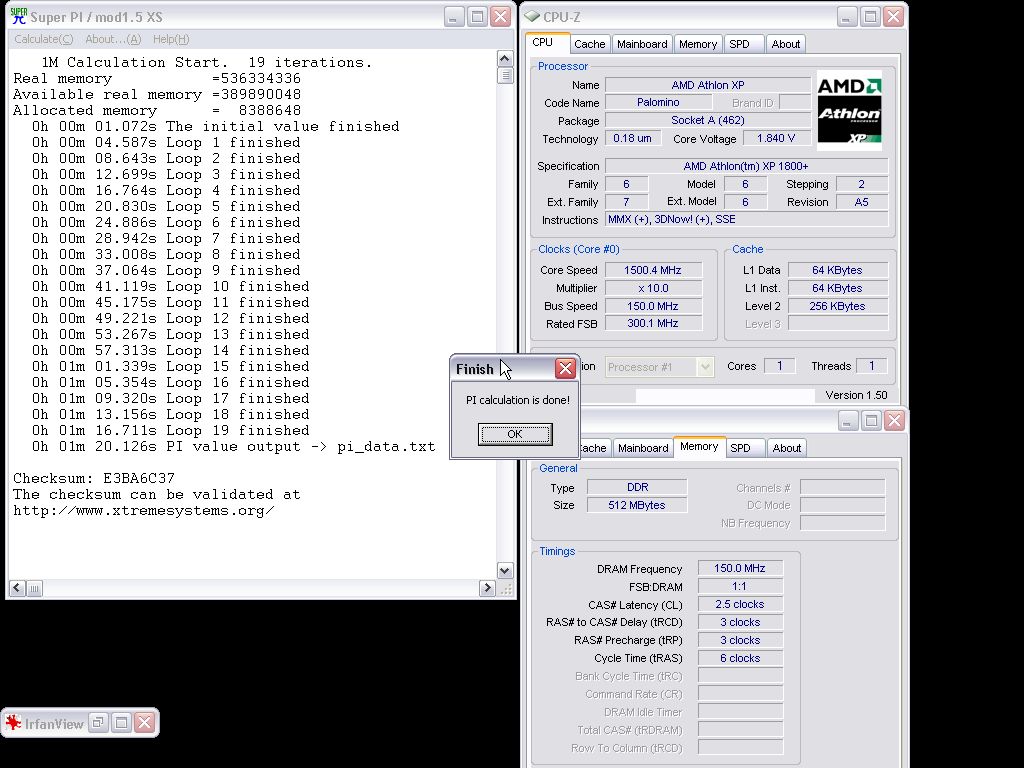
Task: Maximize the IrfanView window
Action: coord(121,722)
